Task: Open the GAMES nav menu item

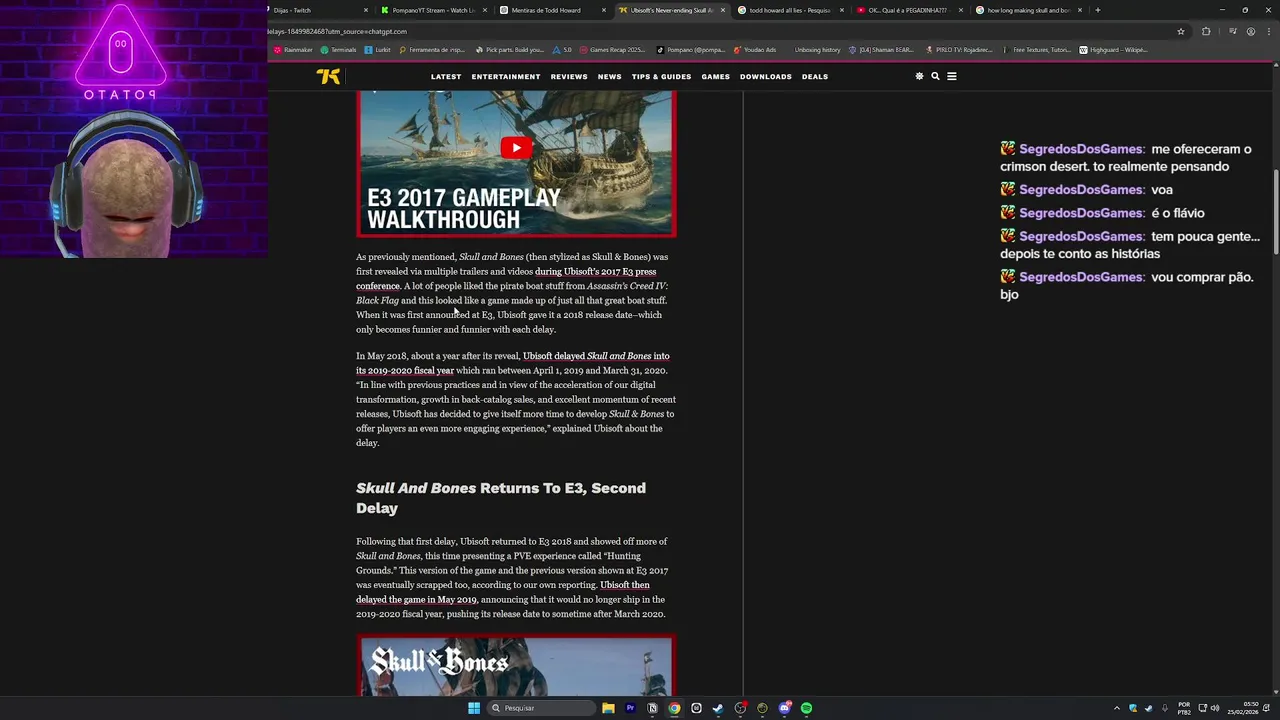Action: [x=715, y=77]
